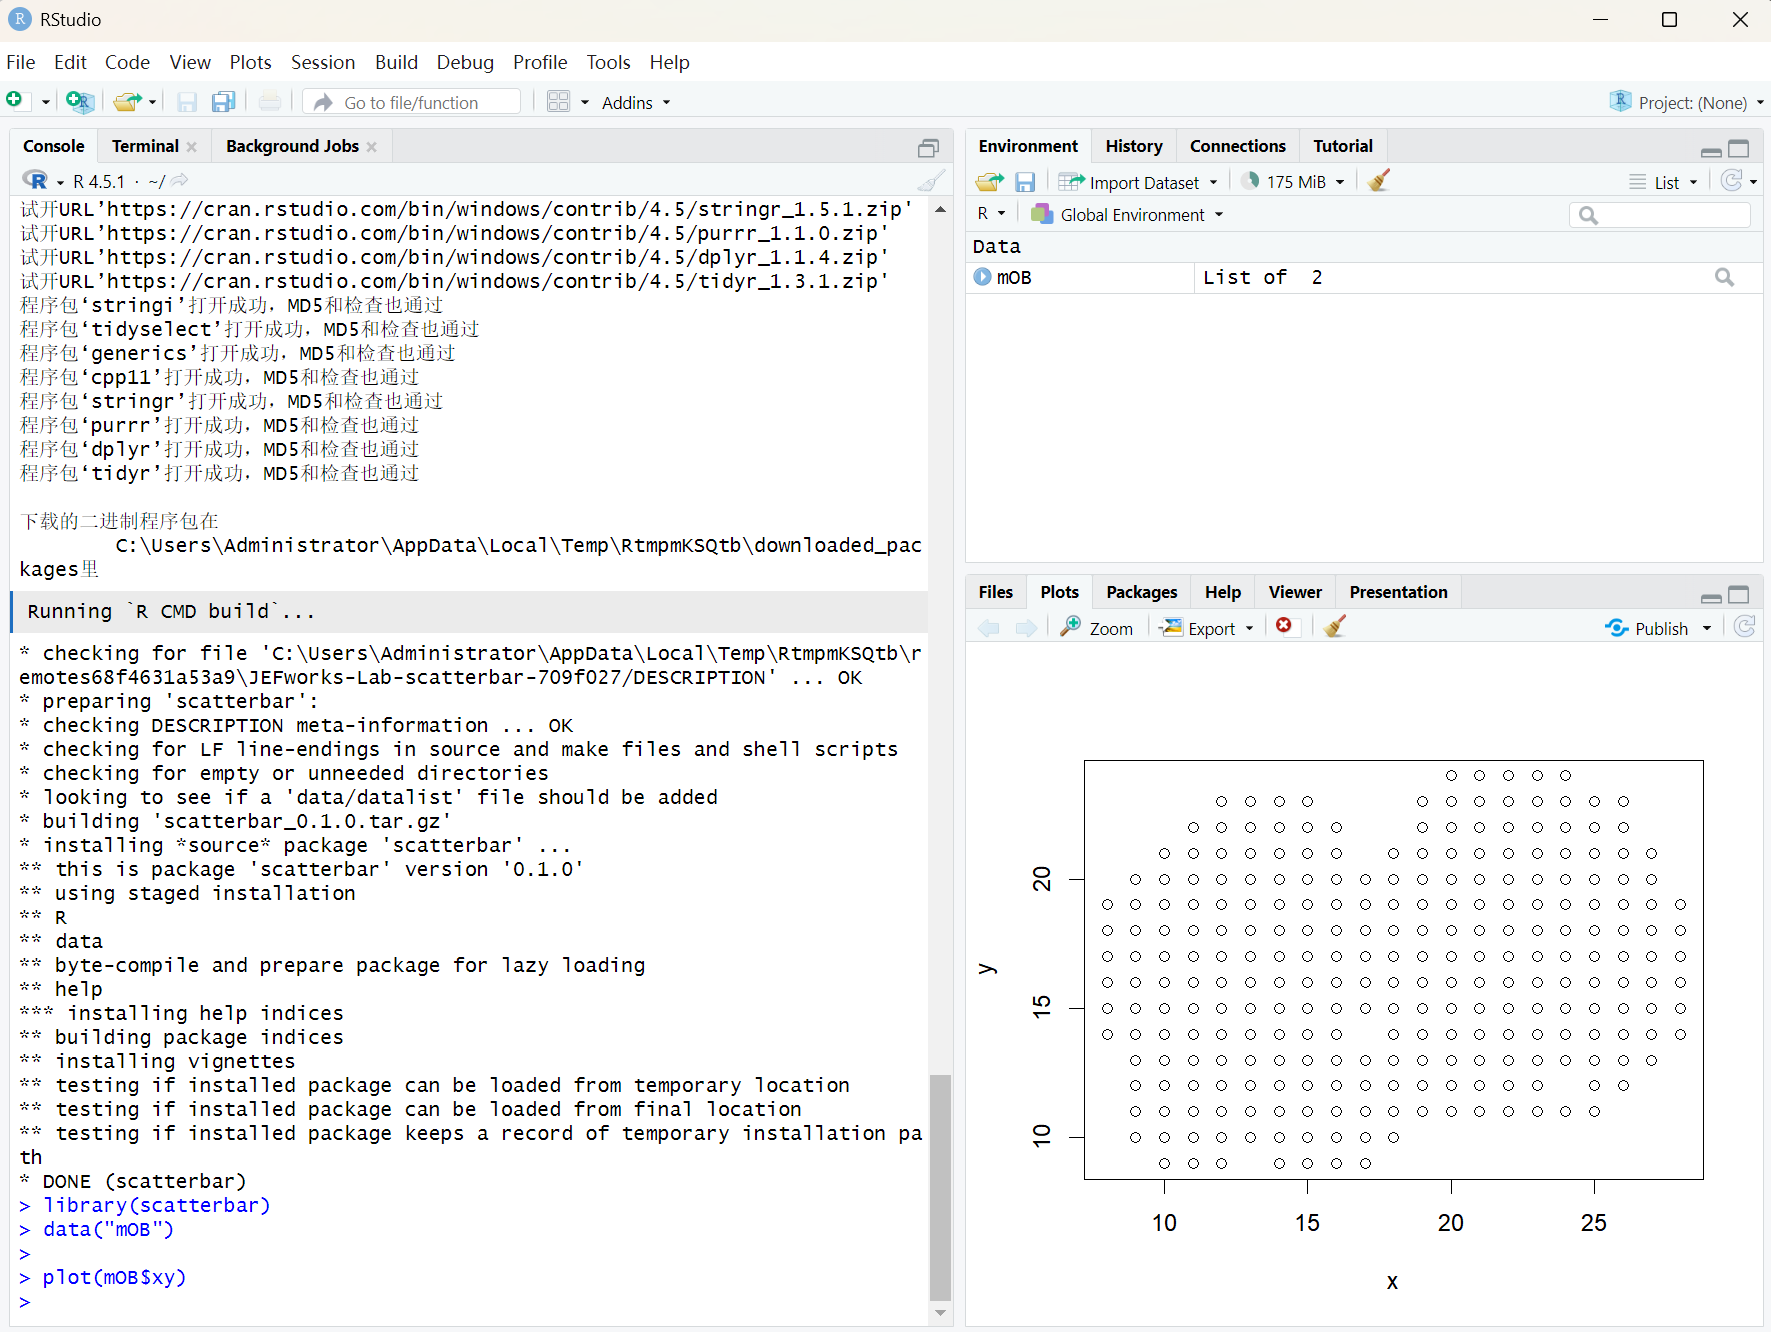Open Export plot dropdown
This screenshot has width=1771, height=1332.
pos(1207,628)
